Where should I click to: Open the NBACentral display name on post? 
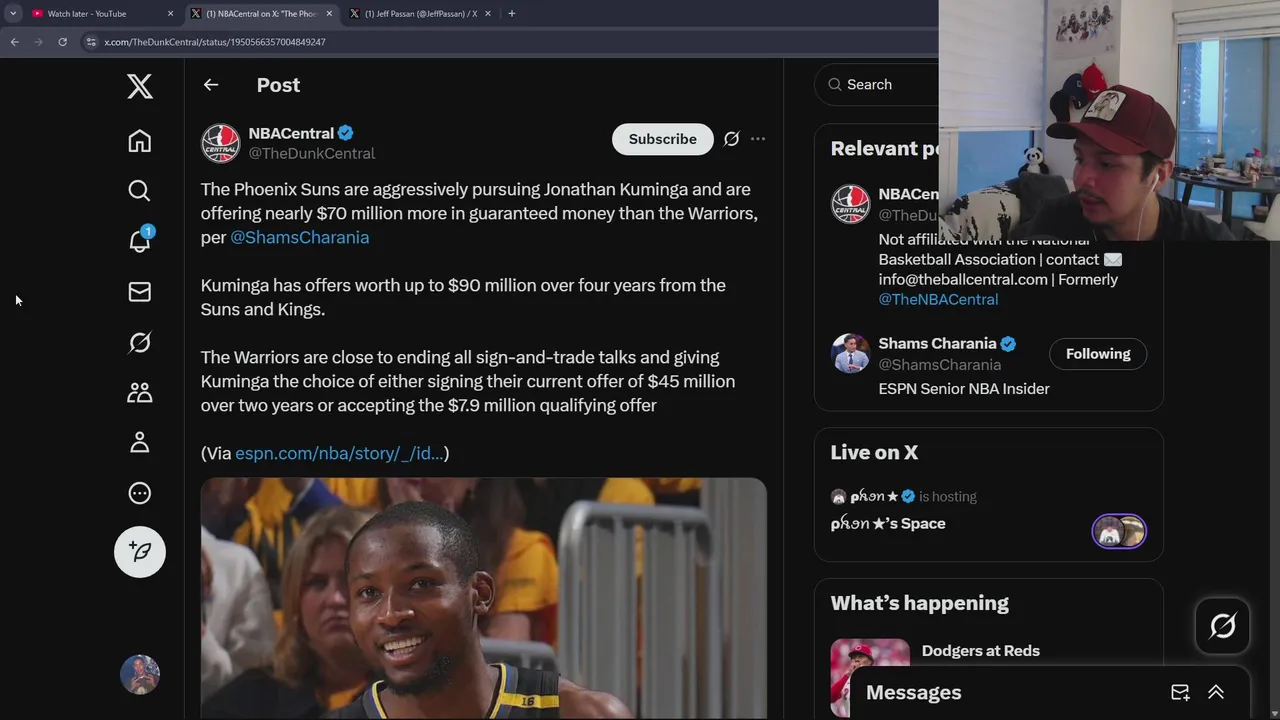(x=291, y=133)
